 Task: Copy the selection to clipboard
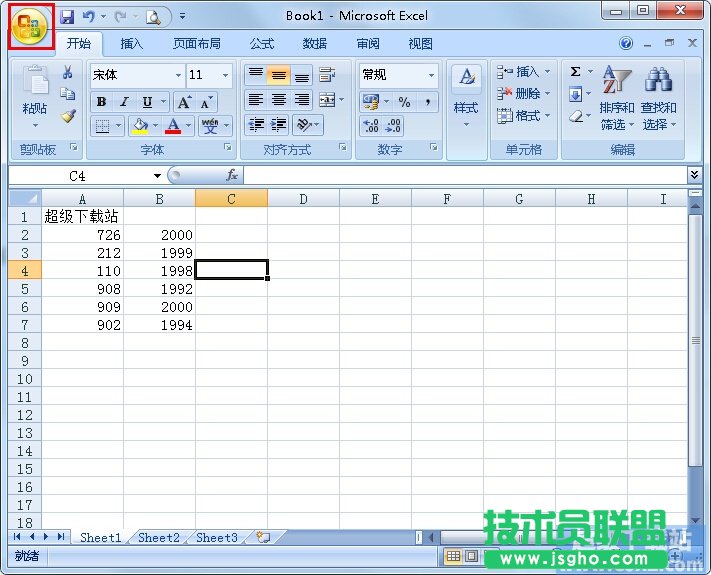[x=68, y=93]
